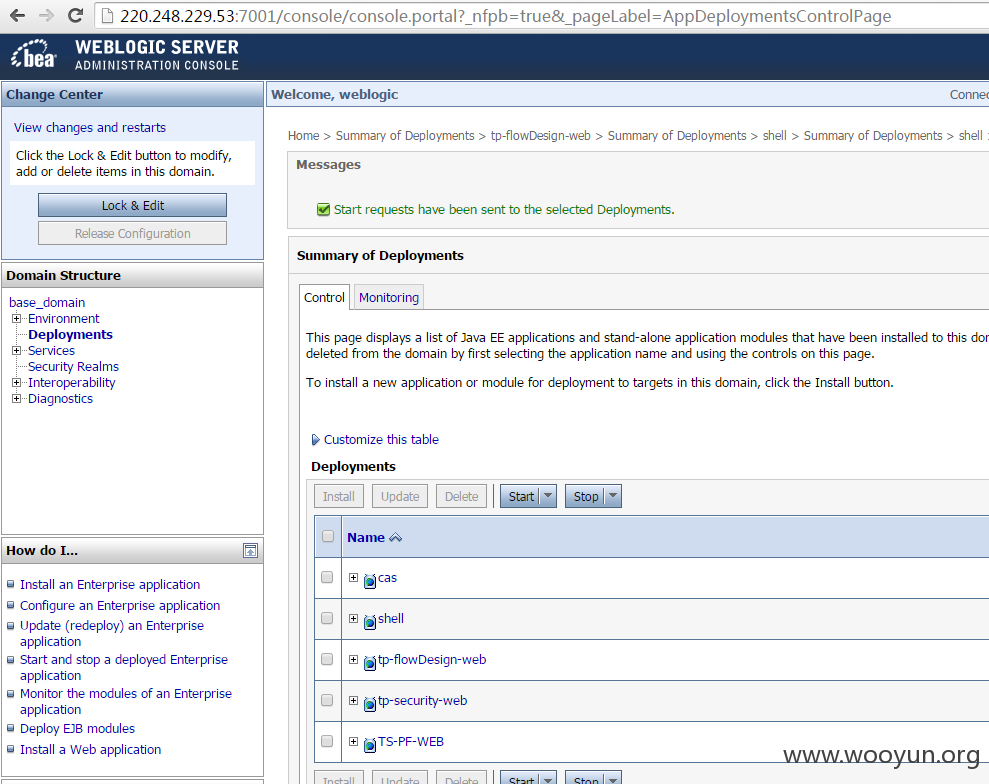Click the top Delete button

point(461,496)
